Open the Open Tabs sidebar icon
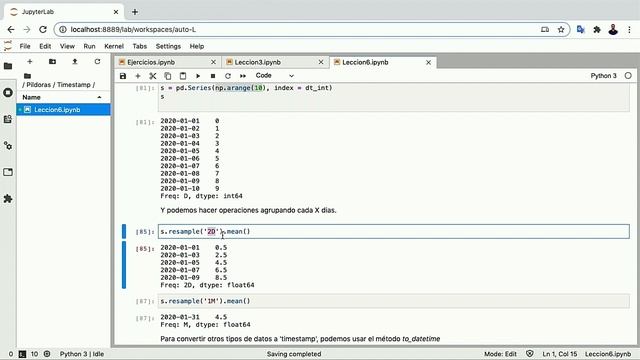 point(8,172)
